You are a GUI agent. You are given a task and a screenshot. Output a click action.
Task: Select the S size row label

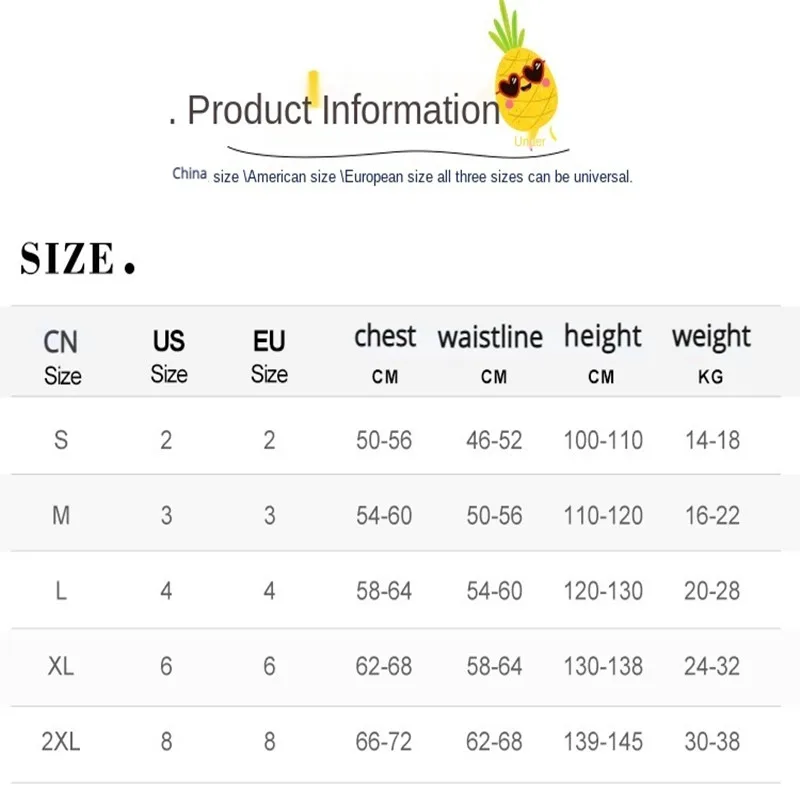point(61,440)
